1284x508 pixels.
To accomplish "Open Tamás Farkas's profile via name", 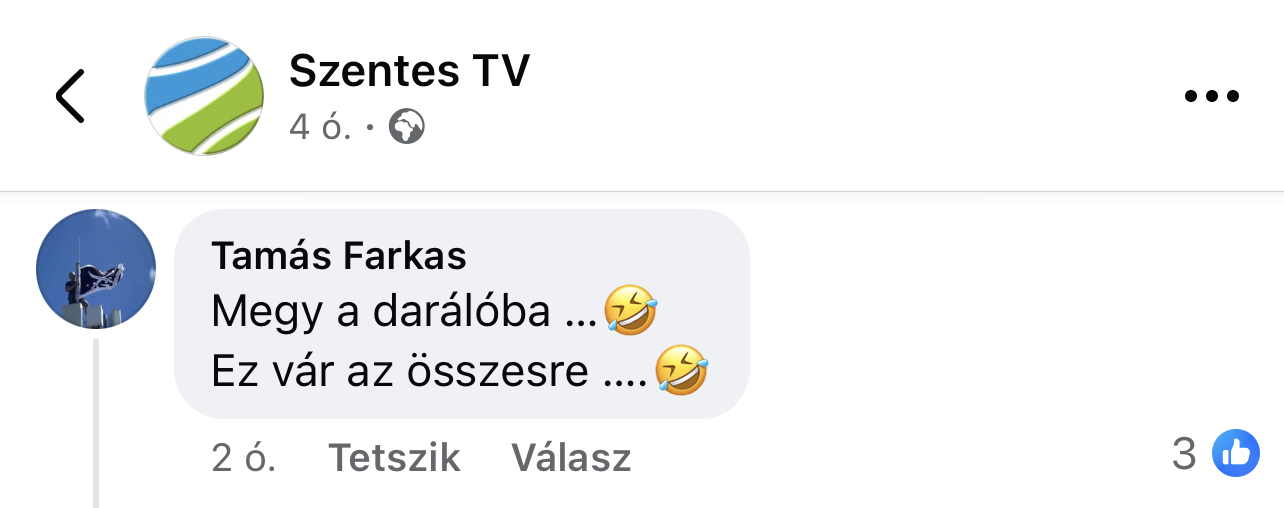I will coord(339,257).
